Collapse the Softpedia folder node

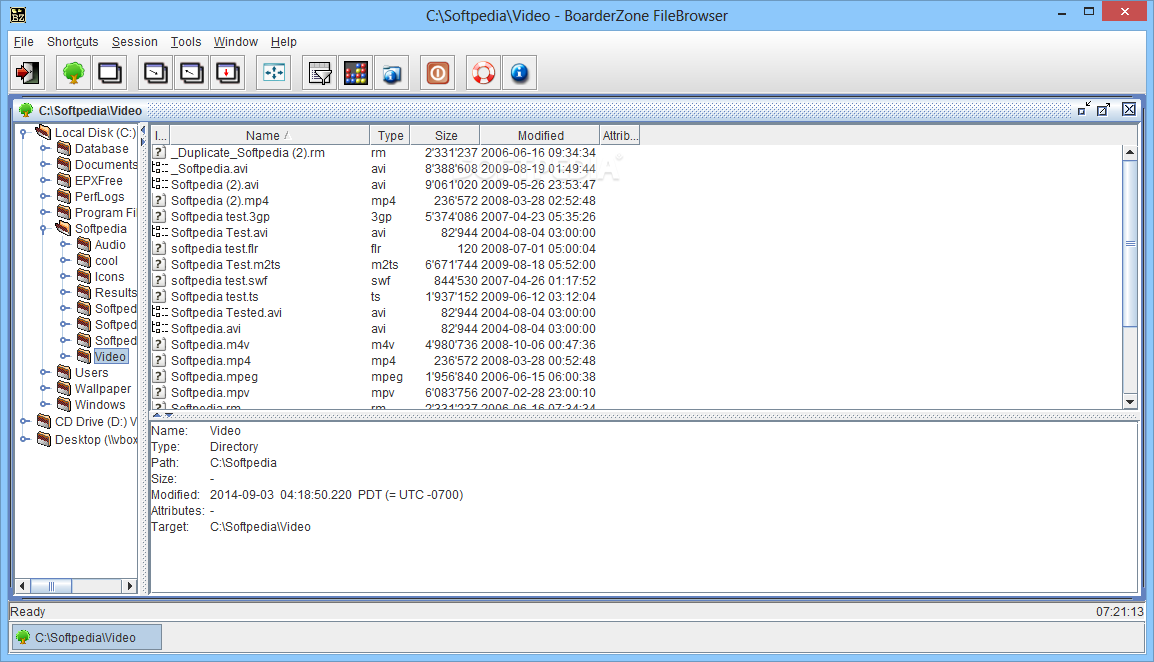point(43,229)
